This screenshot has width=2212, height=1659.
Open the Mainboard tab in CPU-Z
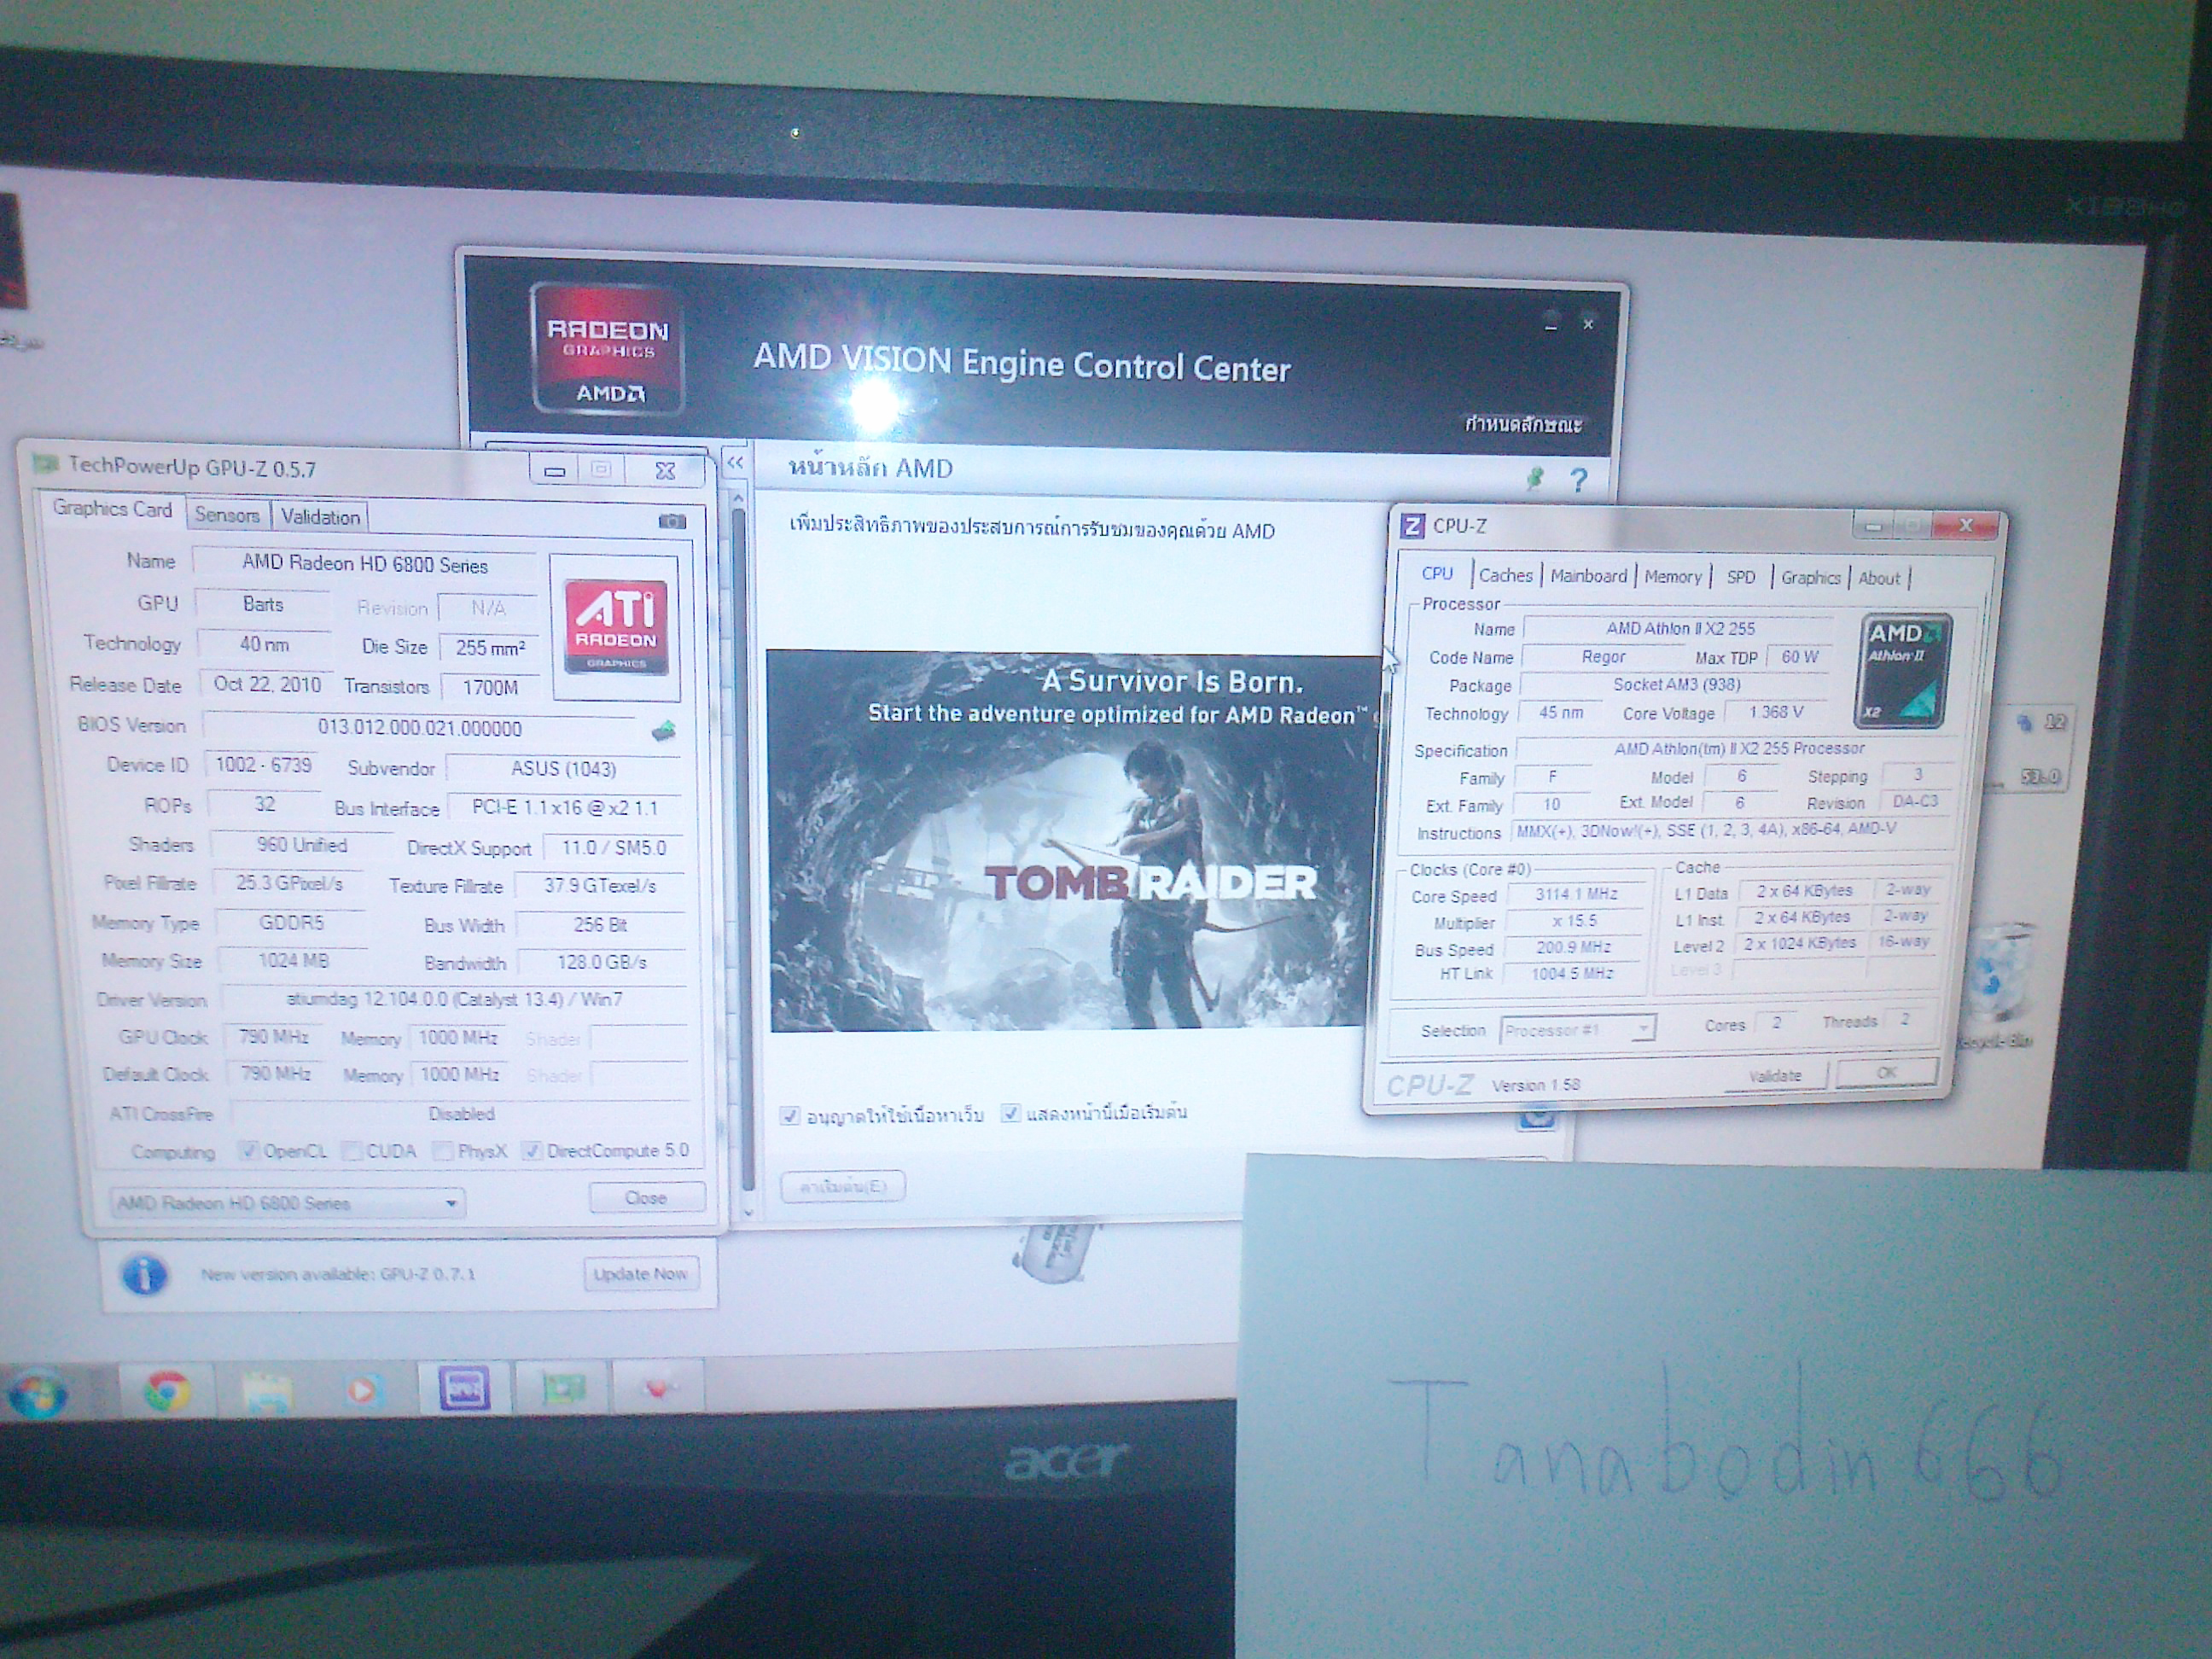[1588, 576]
